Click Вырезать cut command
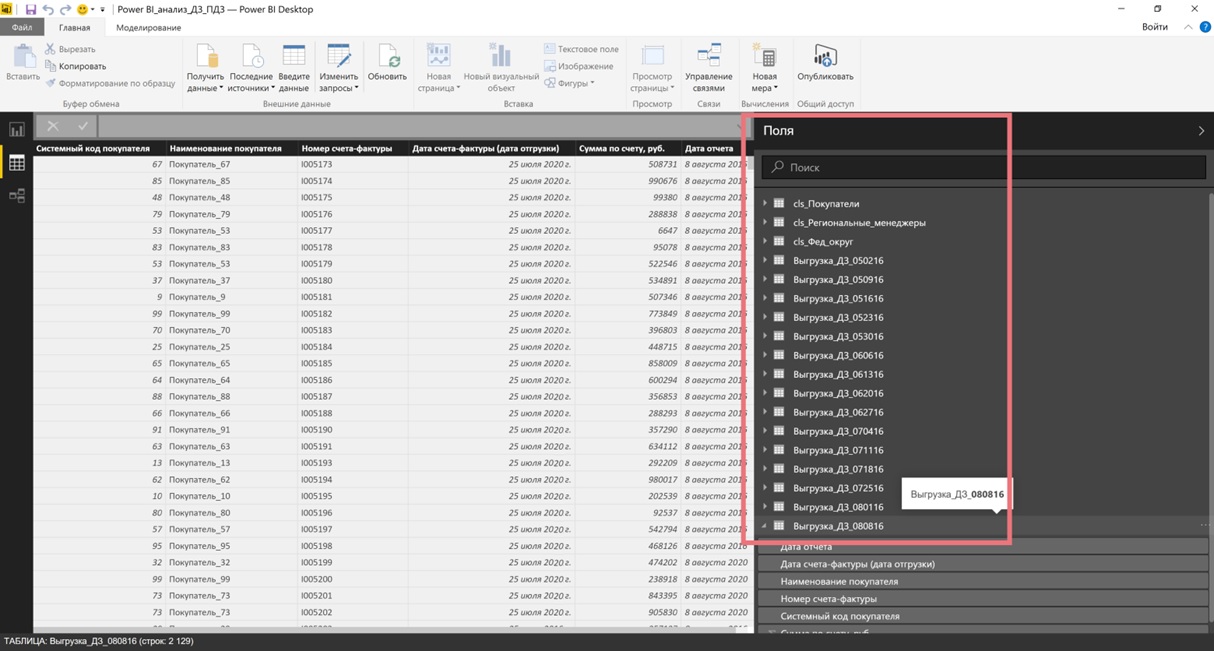Viewport: 1214px width, 651px height. 70,49
